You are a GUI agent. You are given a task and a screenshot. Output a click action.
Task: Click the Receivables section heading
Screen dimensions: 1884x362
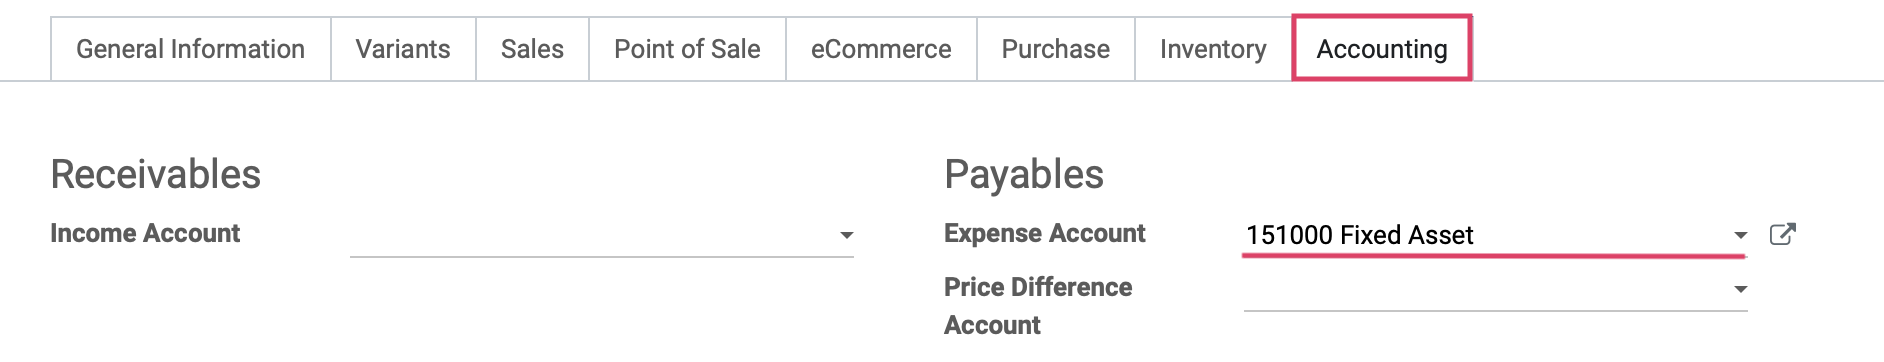pyautogui.click(x=156, y=174)
